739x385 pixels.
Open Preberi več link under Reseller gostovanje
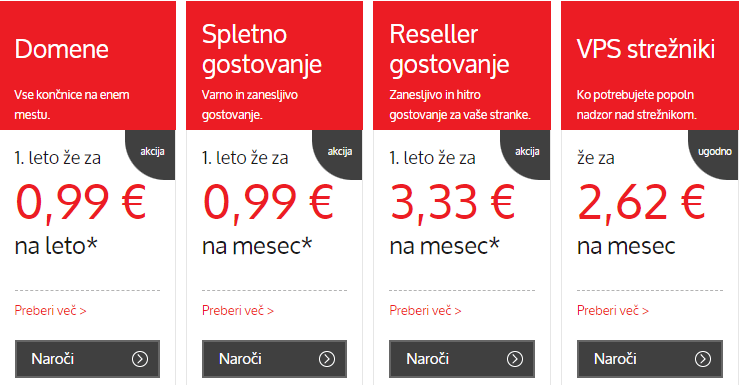425,311
